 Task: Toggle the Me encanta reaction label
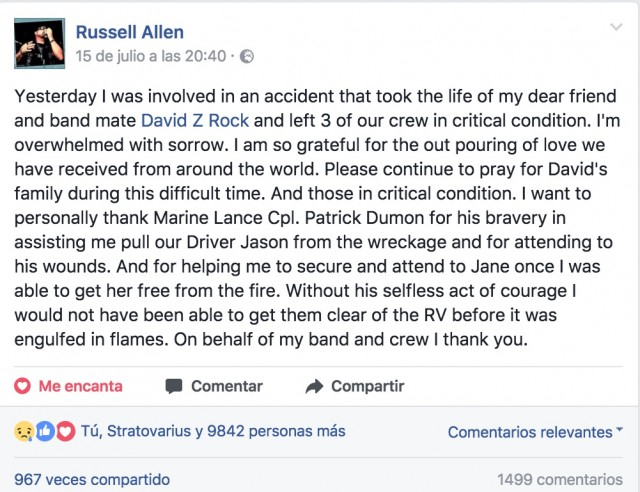coord(80,386)
